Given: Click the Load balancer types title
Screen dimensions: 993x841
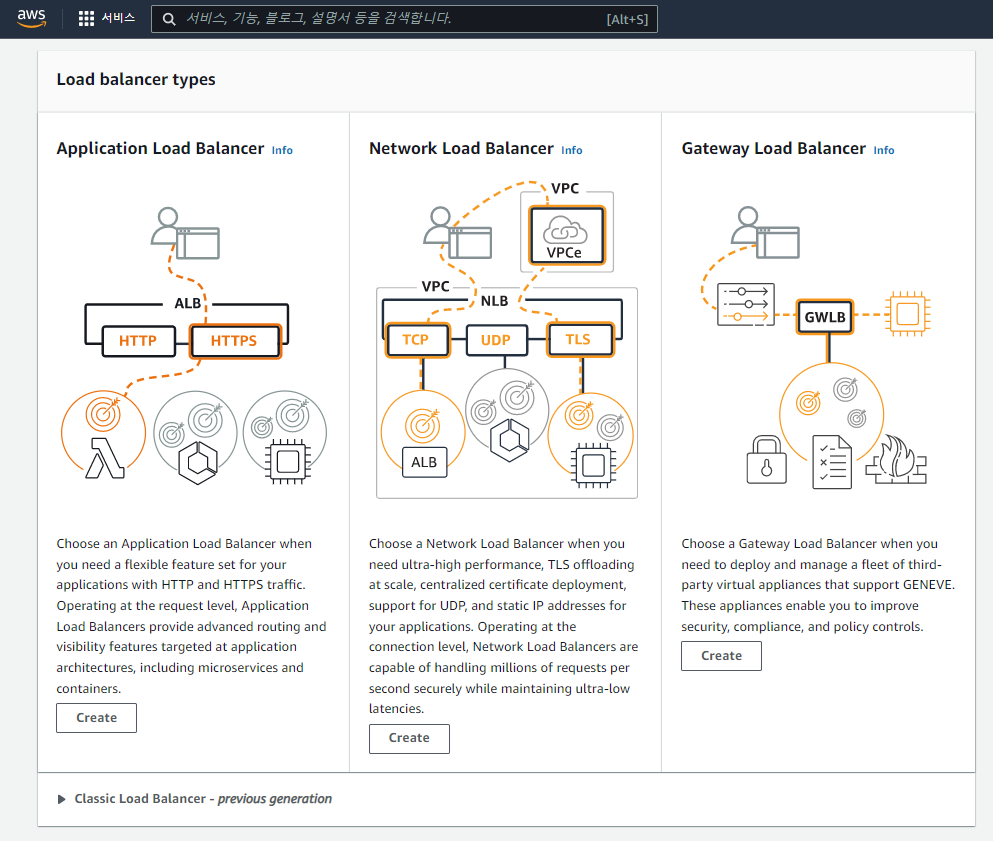Looking at the screenshot, I should (x=136, y=79).
